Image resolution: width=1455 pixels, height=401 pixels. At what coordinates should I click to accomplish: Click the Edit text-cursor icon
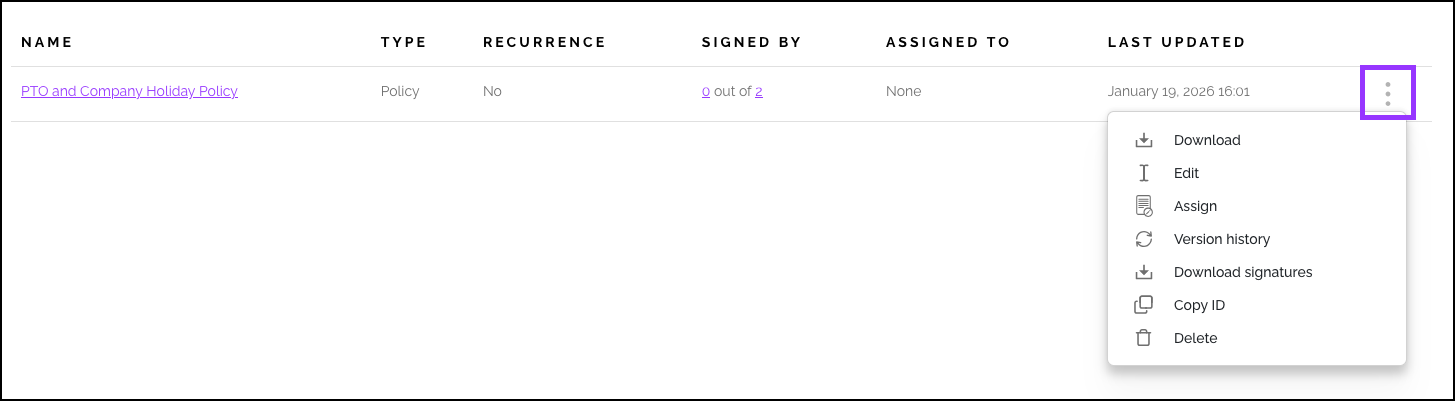[x=1144, y=173]
